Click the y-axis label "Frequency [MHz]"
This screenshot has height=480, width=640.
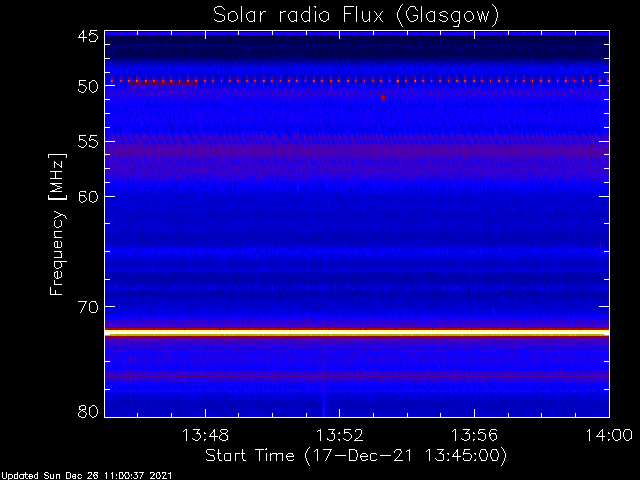click(57, 224)
